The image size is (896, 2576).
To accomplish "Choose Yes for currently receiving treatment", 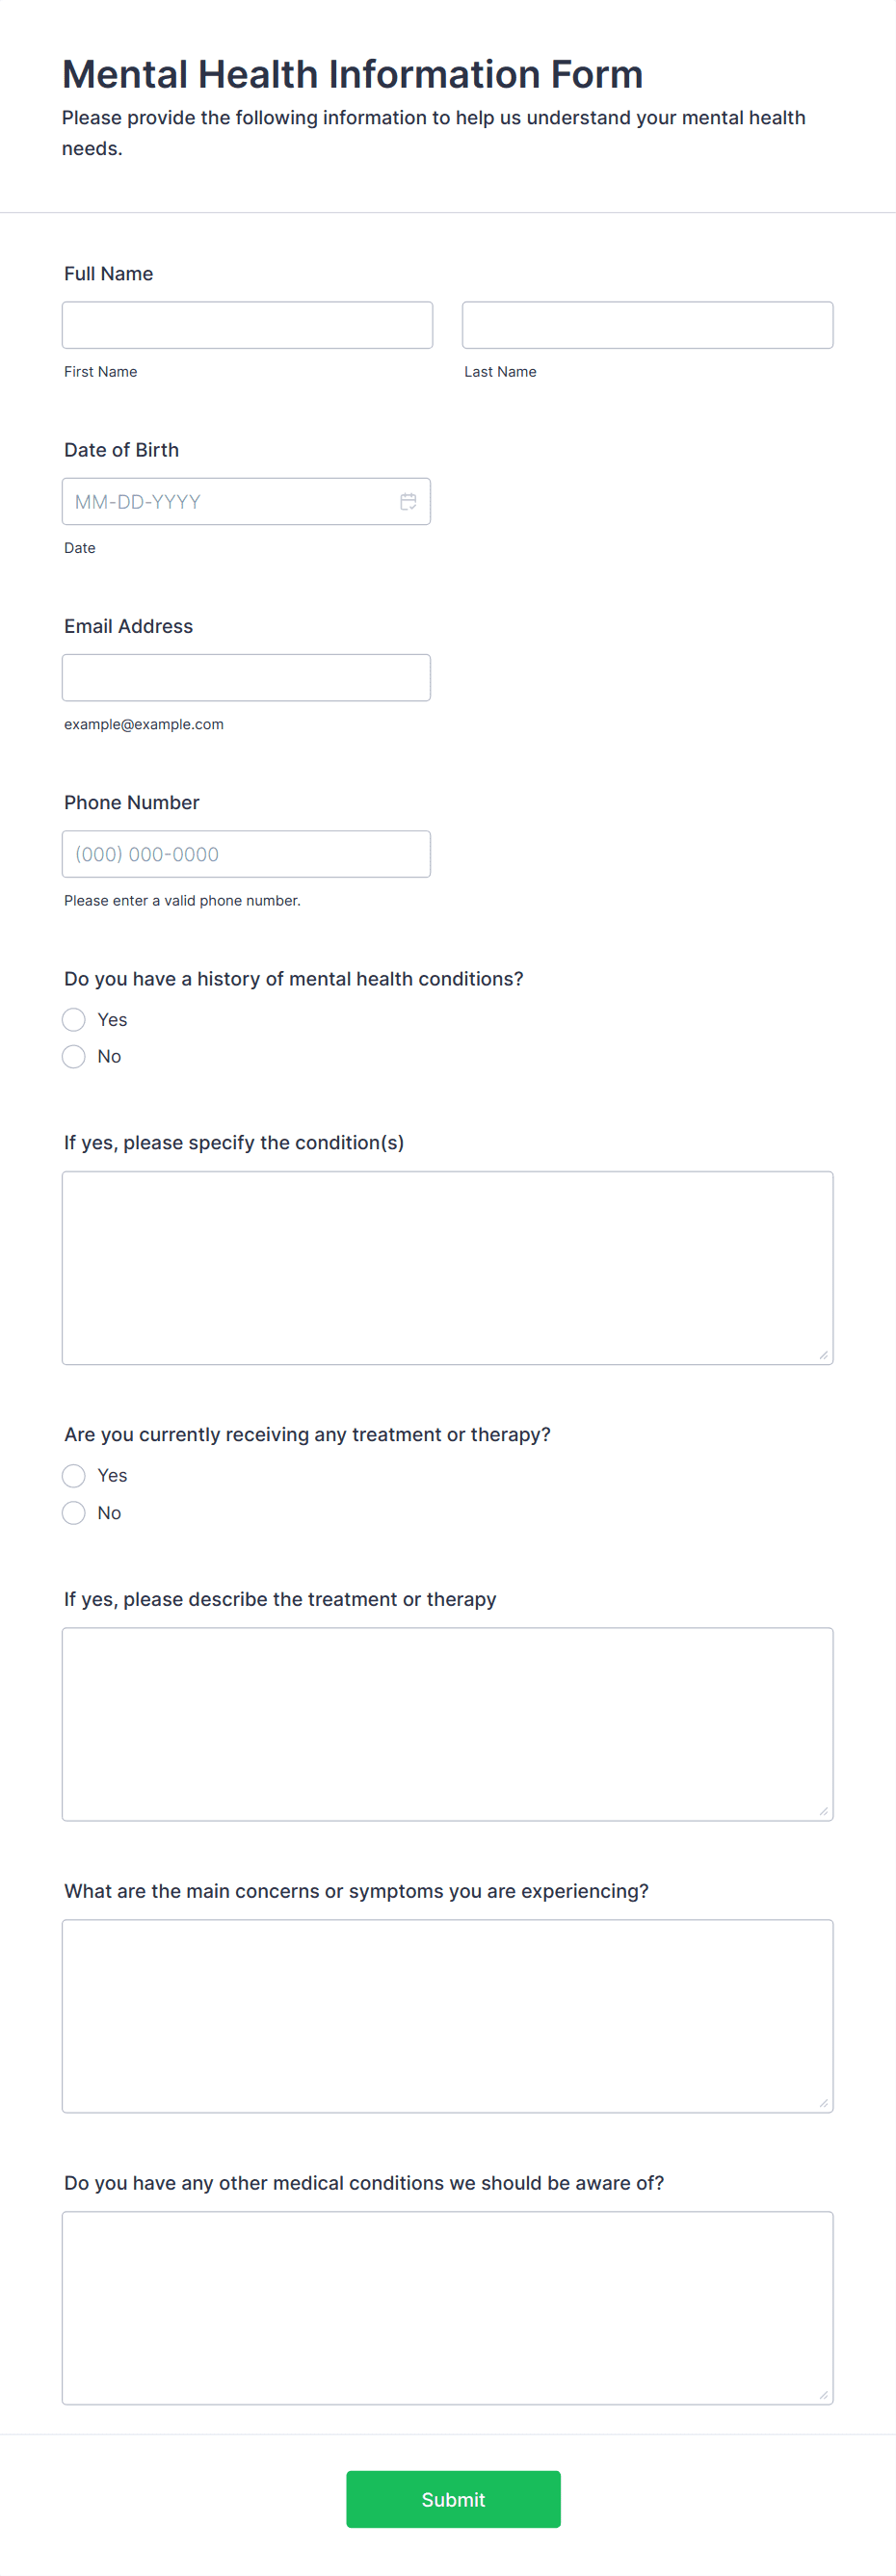I will click(x=74, y=1476).
